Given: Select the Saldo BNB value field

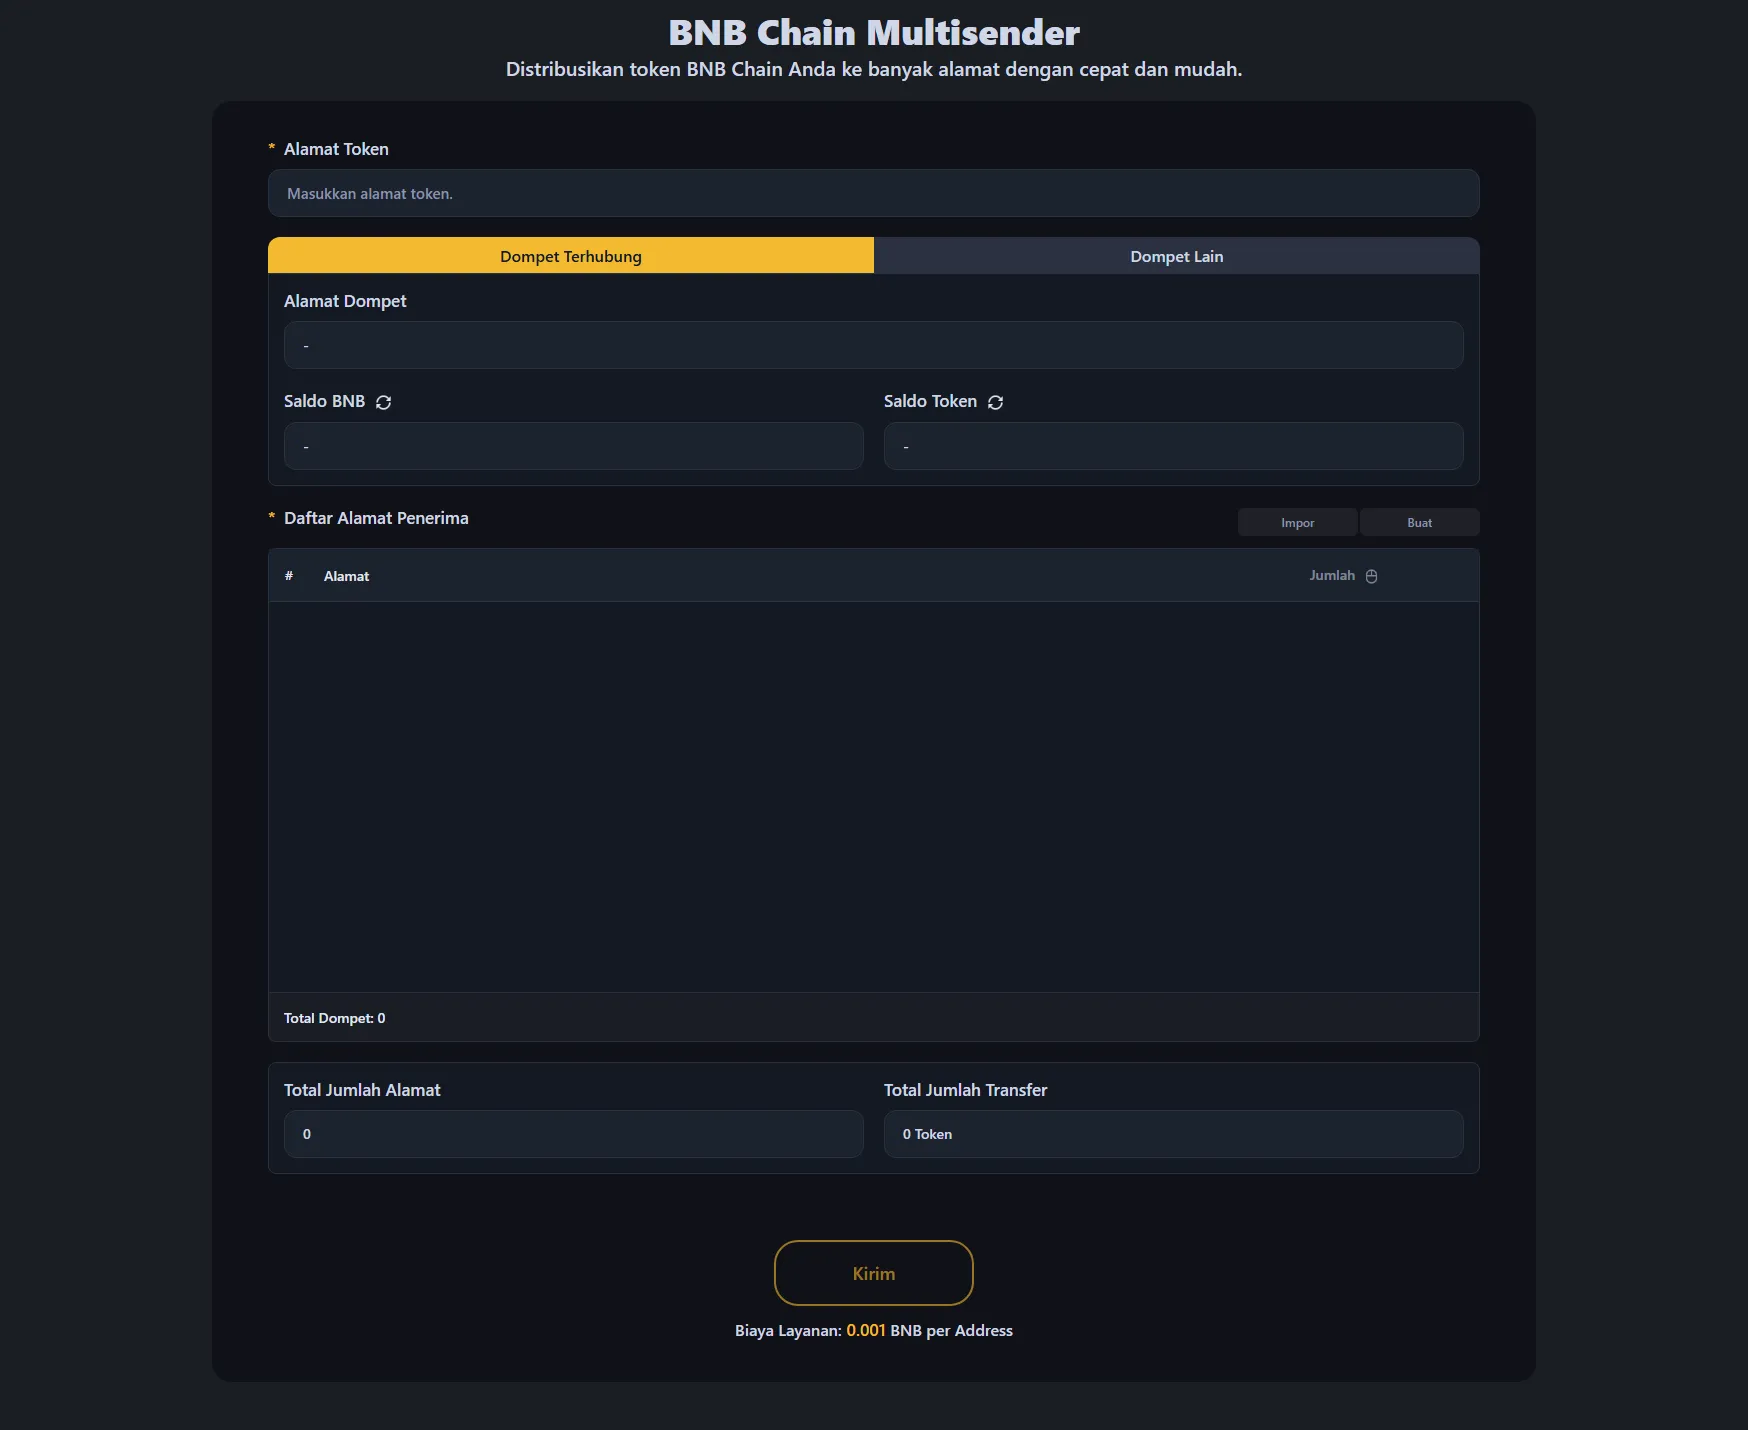Looking at the screenshot, I should coord(573,447).
